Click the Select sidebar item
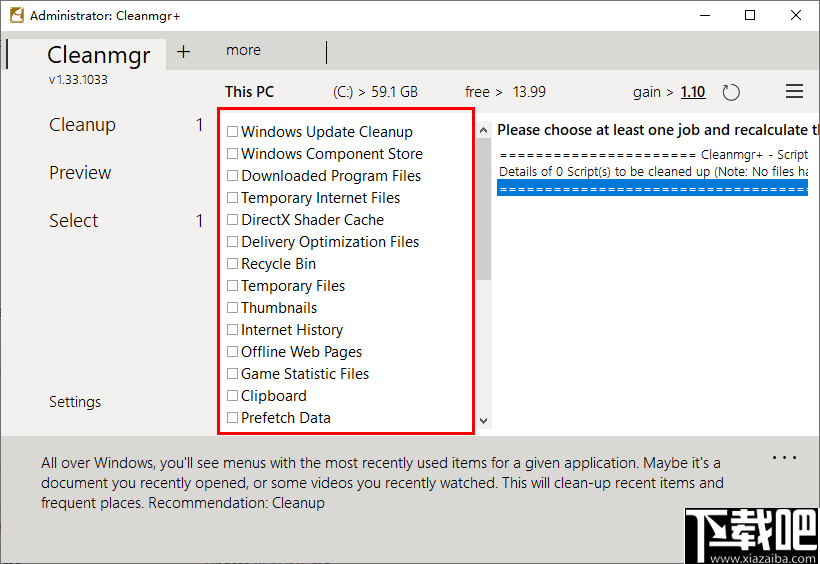Screen dimensions: 820x564 coord(73,221)
